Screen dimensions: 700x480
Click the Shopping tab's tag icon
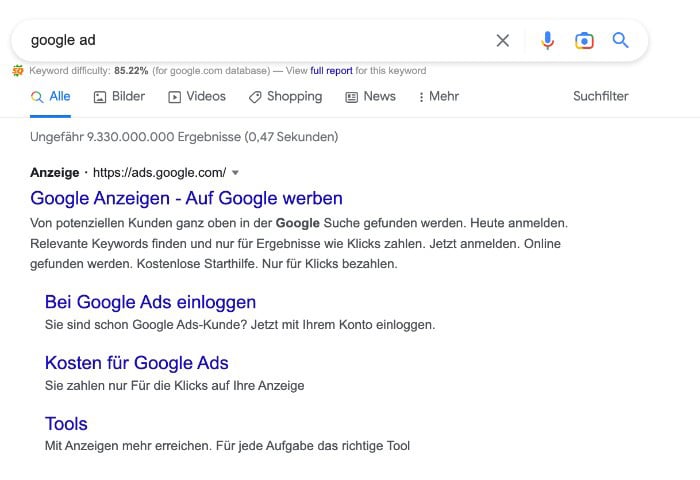[x=255, y=97]
